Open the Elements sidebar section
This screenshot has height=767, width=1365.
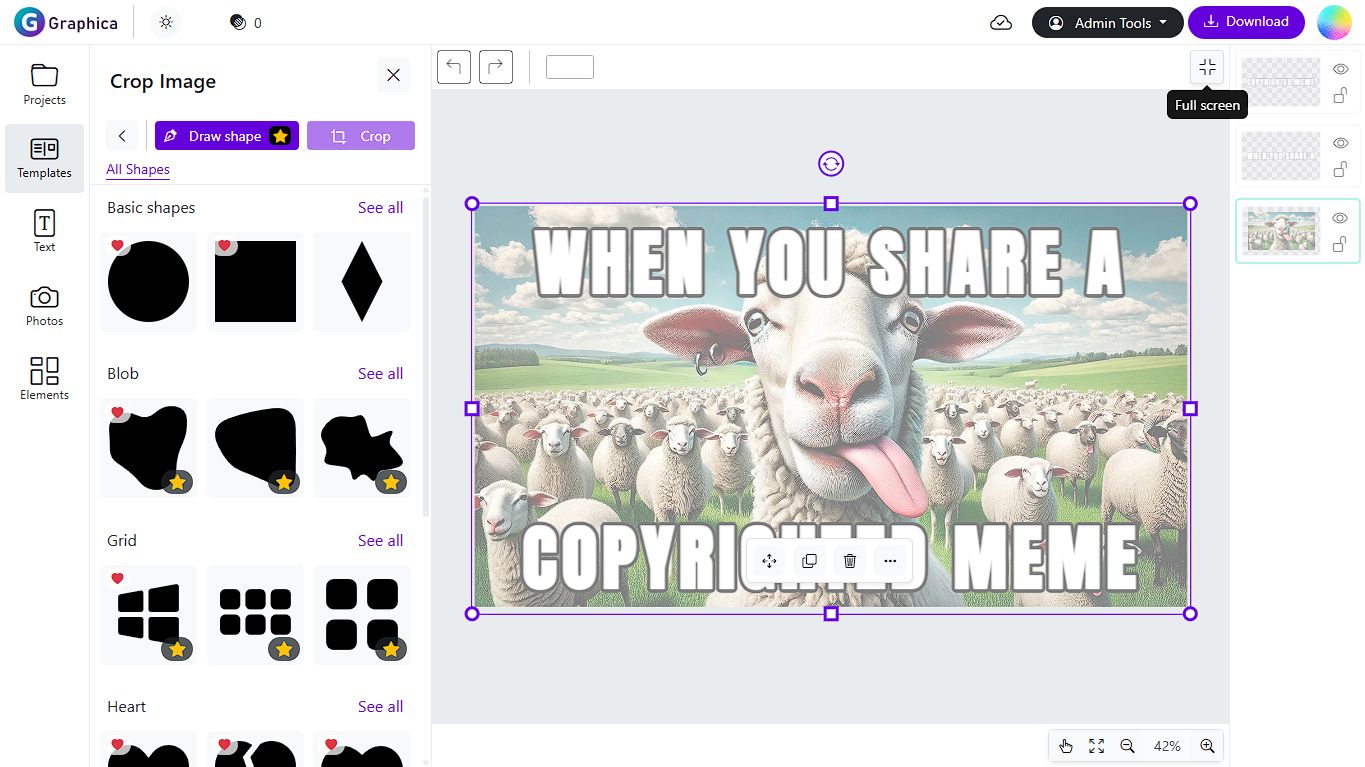[x=44, y=379]
